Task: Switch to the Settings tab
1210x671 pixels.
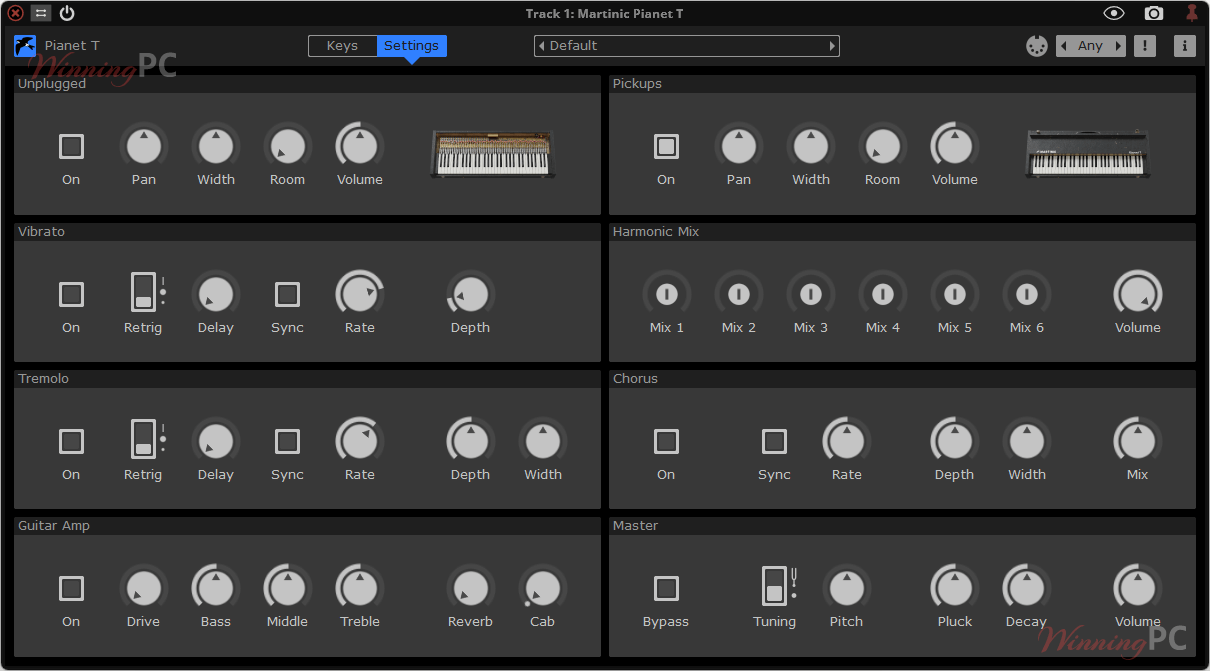Action: (412, 46)
